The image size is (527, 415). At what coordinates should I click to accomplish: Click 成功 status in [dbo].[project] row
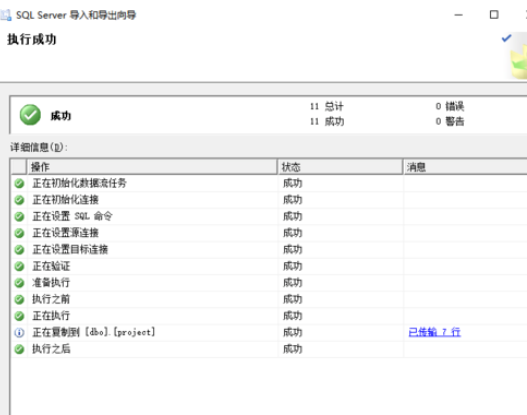coord(292,332)
